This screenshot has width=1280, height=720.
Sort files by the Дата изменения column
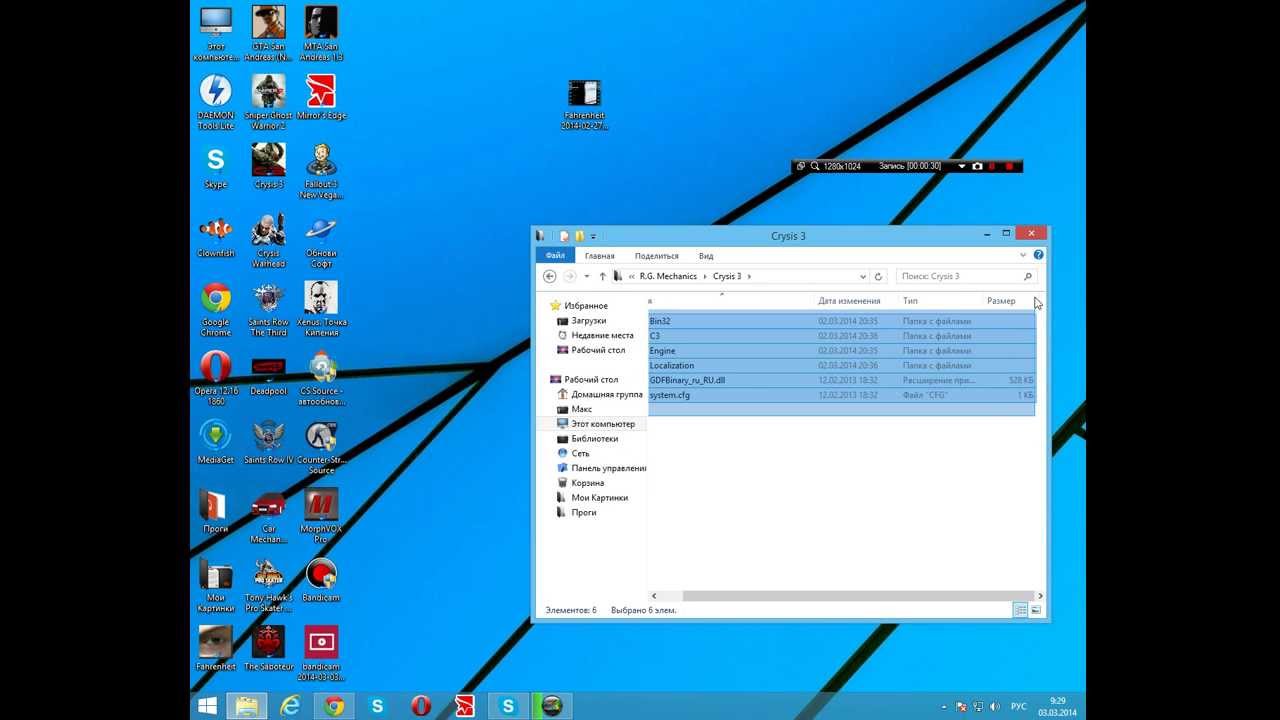coord(849,301)
